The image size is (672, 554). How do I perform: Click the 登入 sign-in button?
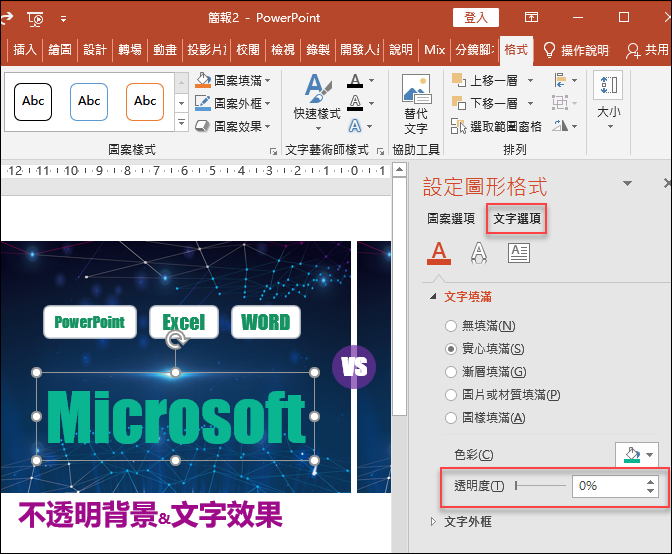[476, 18]
